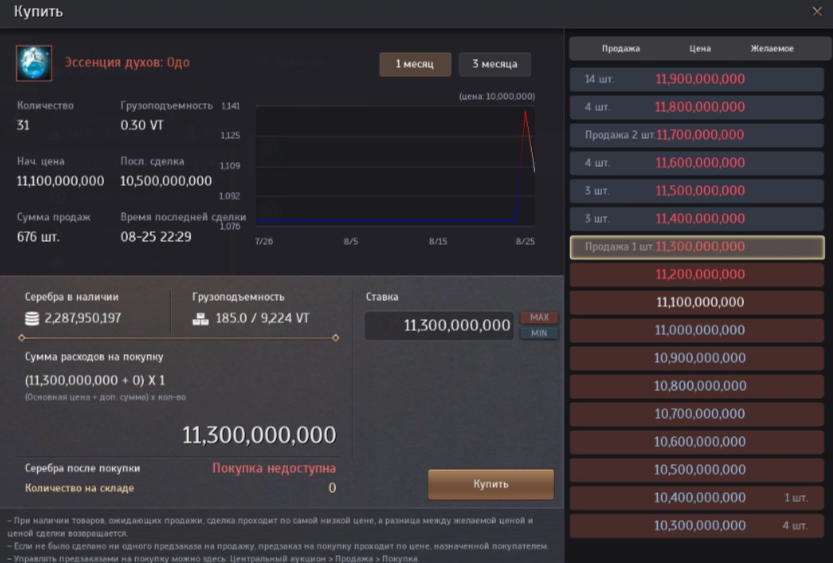Select the 11,400,000,000 price row
The image size is (833, 563).
(x=696, y=218)
